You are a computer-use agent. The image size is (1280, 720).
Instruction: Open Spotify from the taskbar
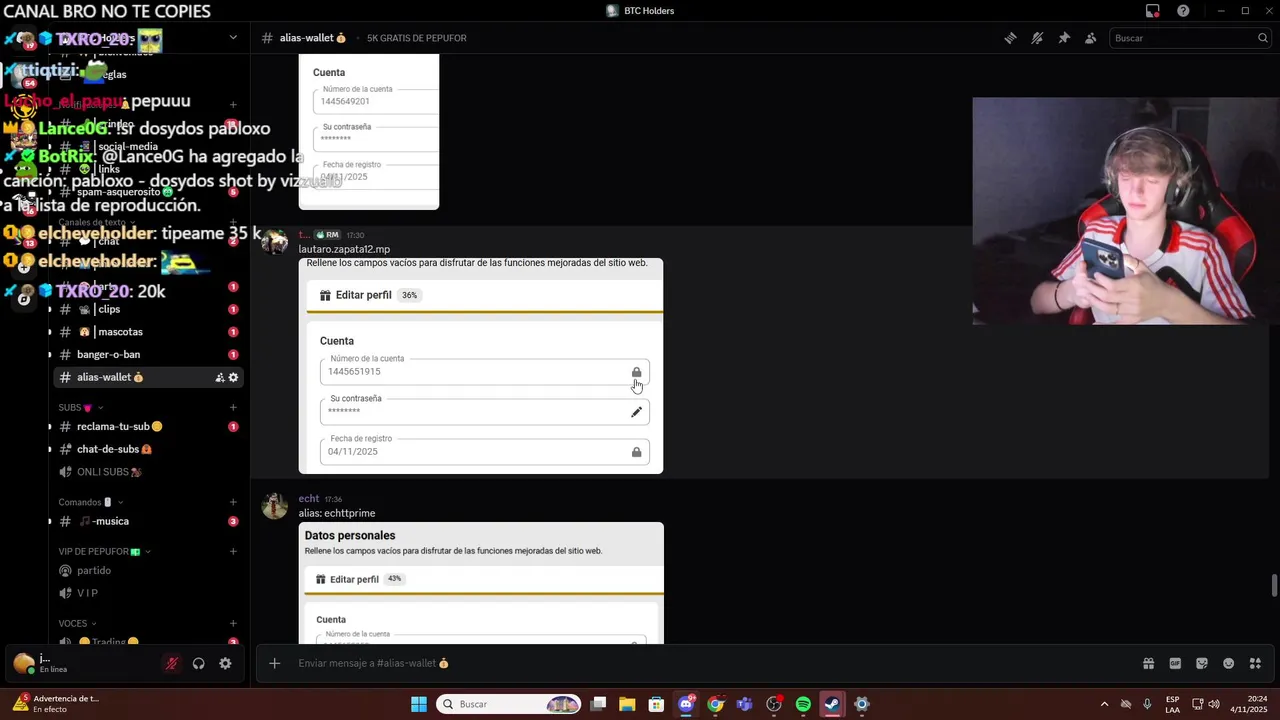coord(803,704)
